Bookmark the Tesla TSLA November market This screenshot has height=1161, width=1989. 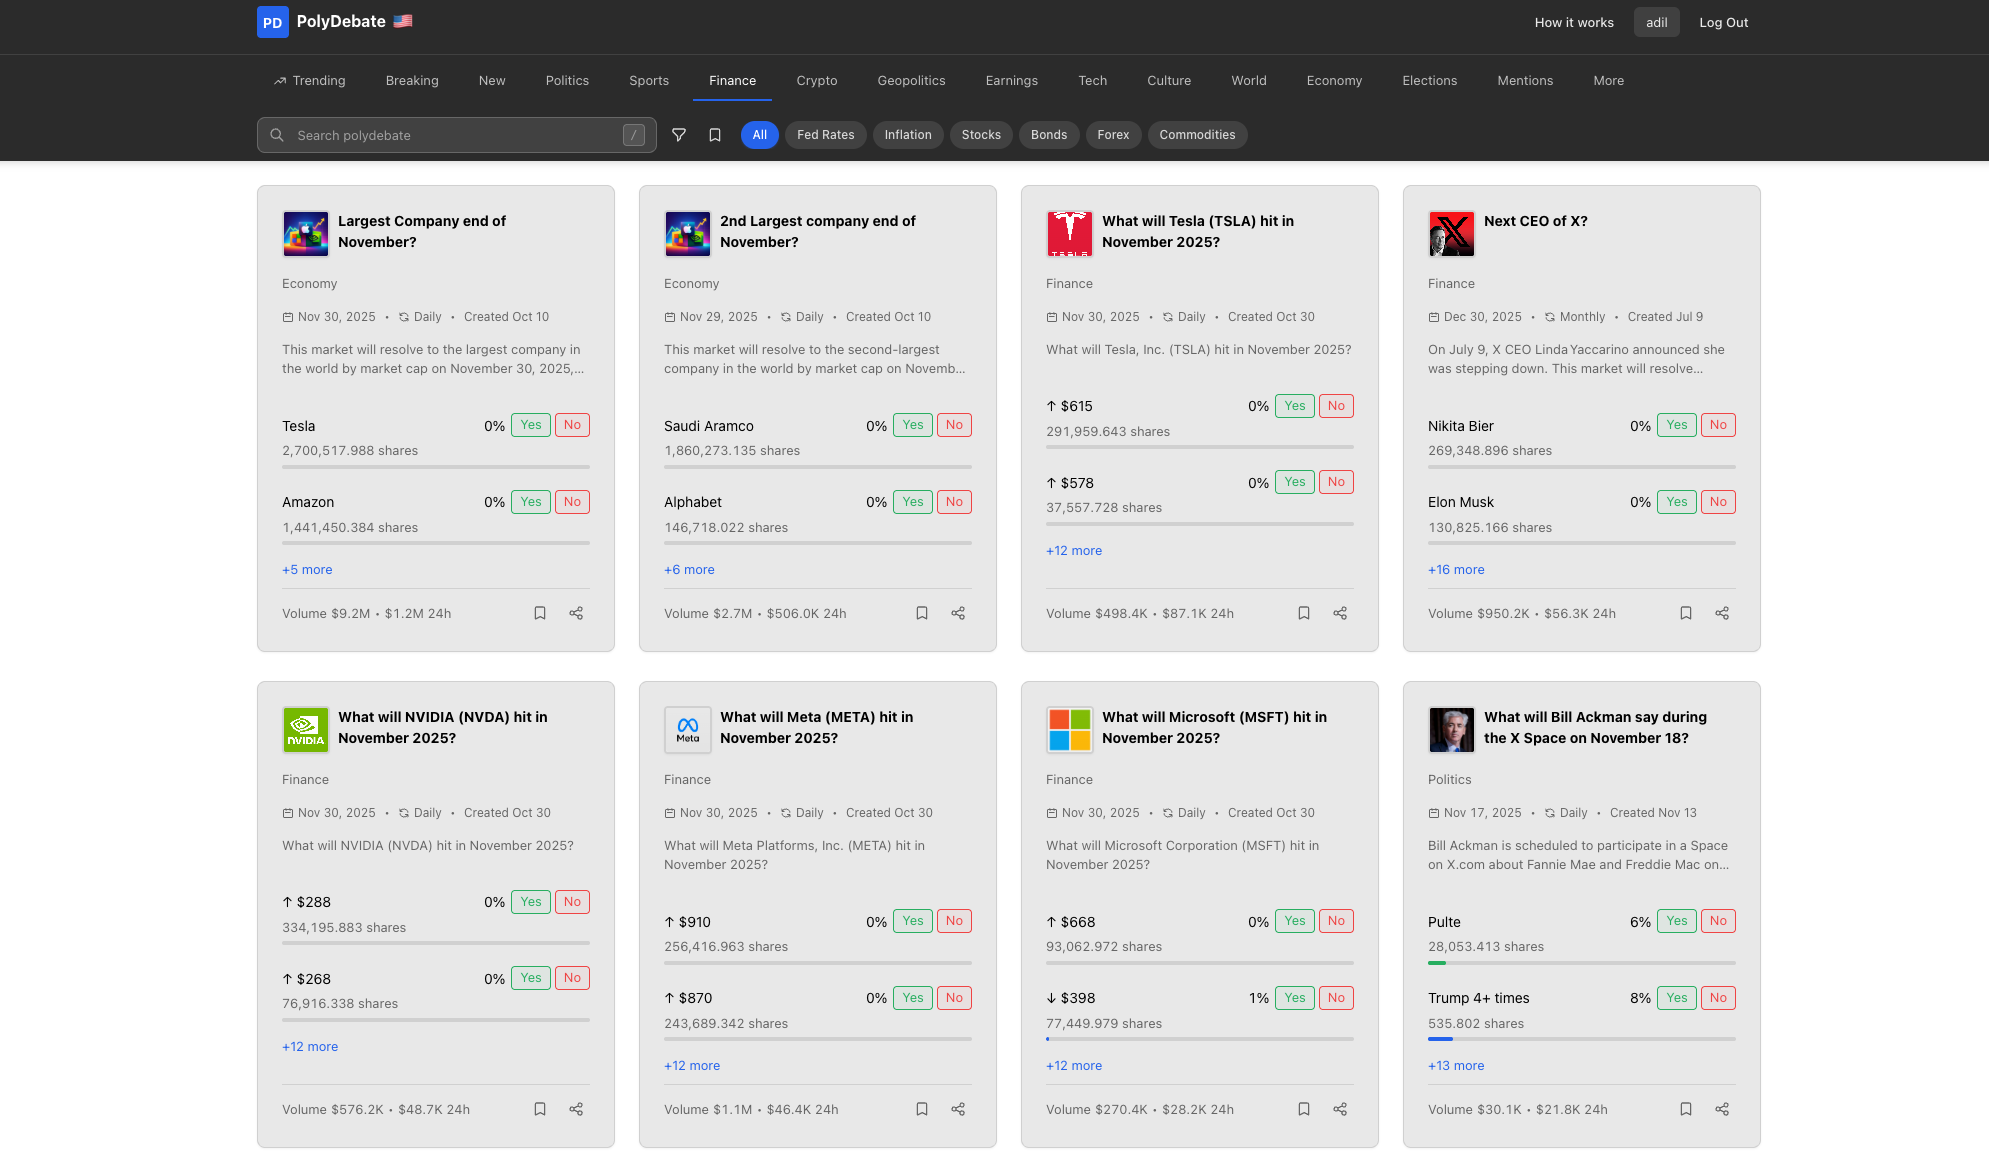(x=1304, y=613)
